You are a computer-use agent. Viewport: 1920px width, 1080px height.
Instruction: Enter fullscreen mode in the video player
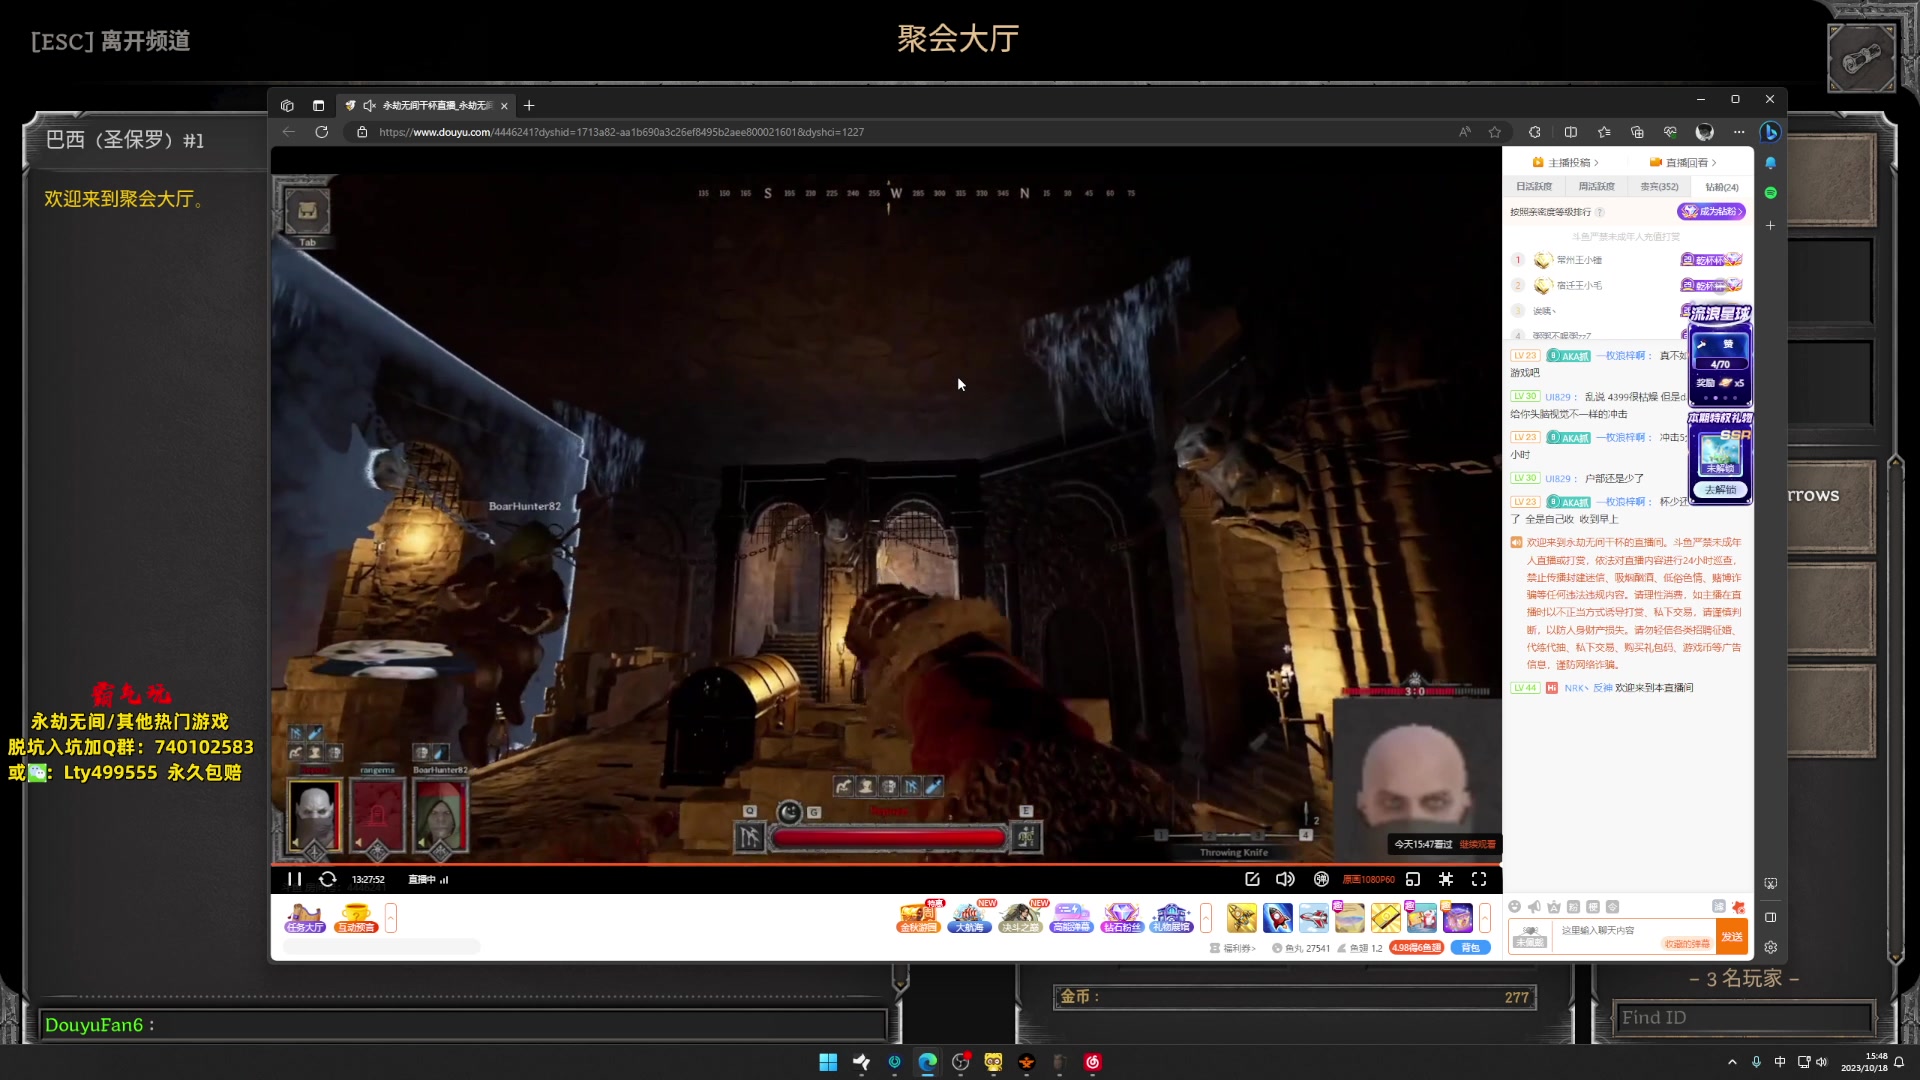tap(1479, 879)
